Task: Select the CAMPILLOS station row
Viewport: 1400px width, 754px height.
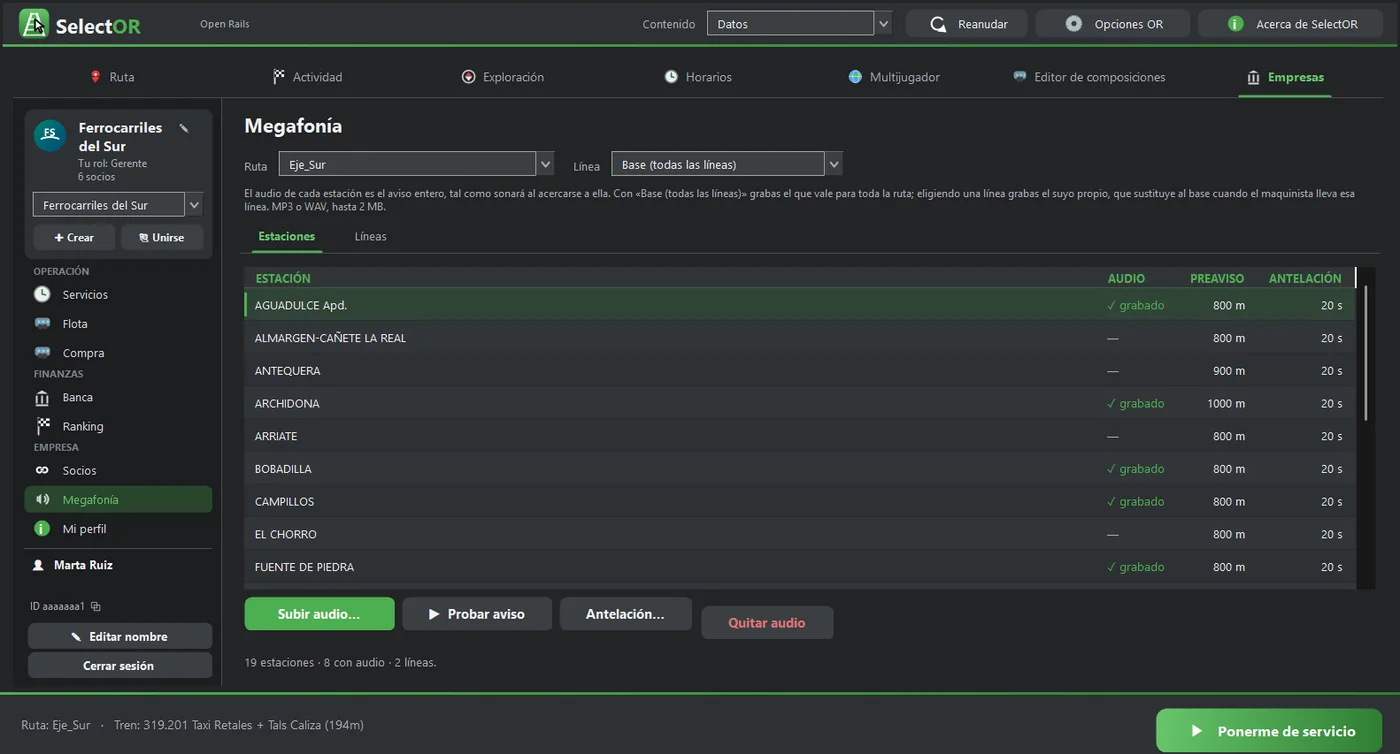Action: pyautogui.click(x=800, y=501)
